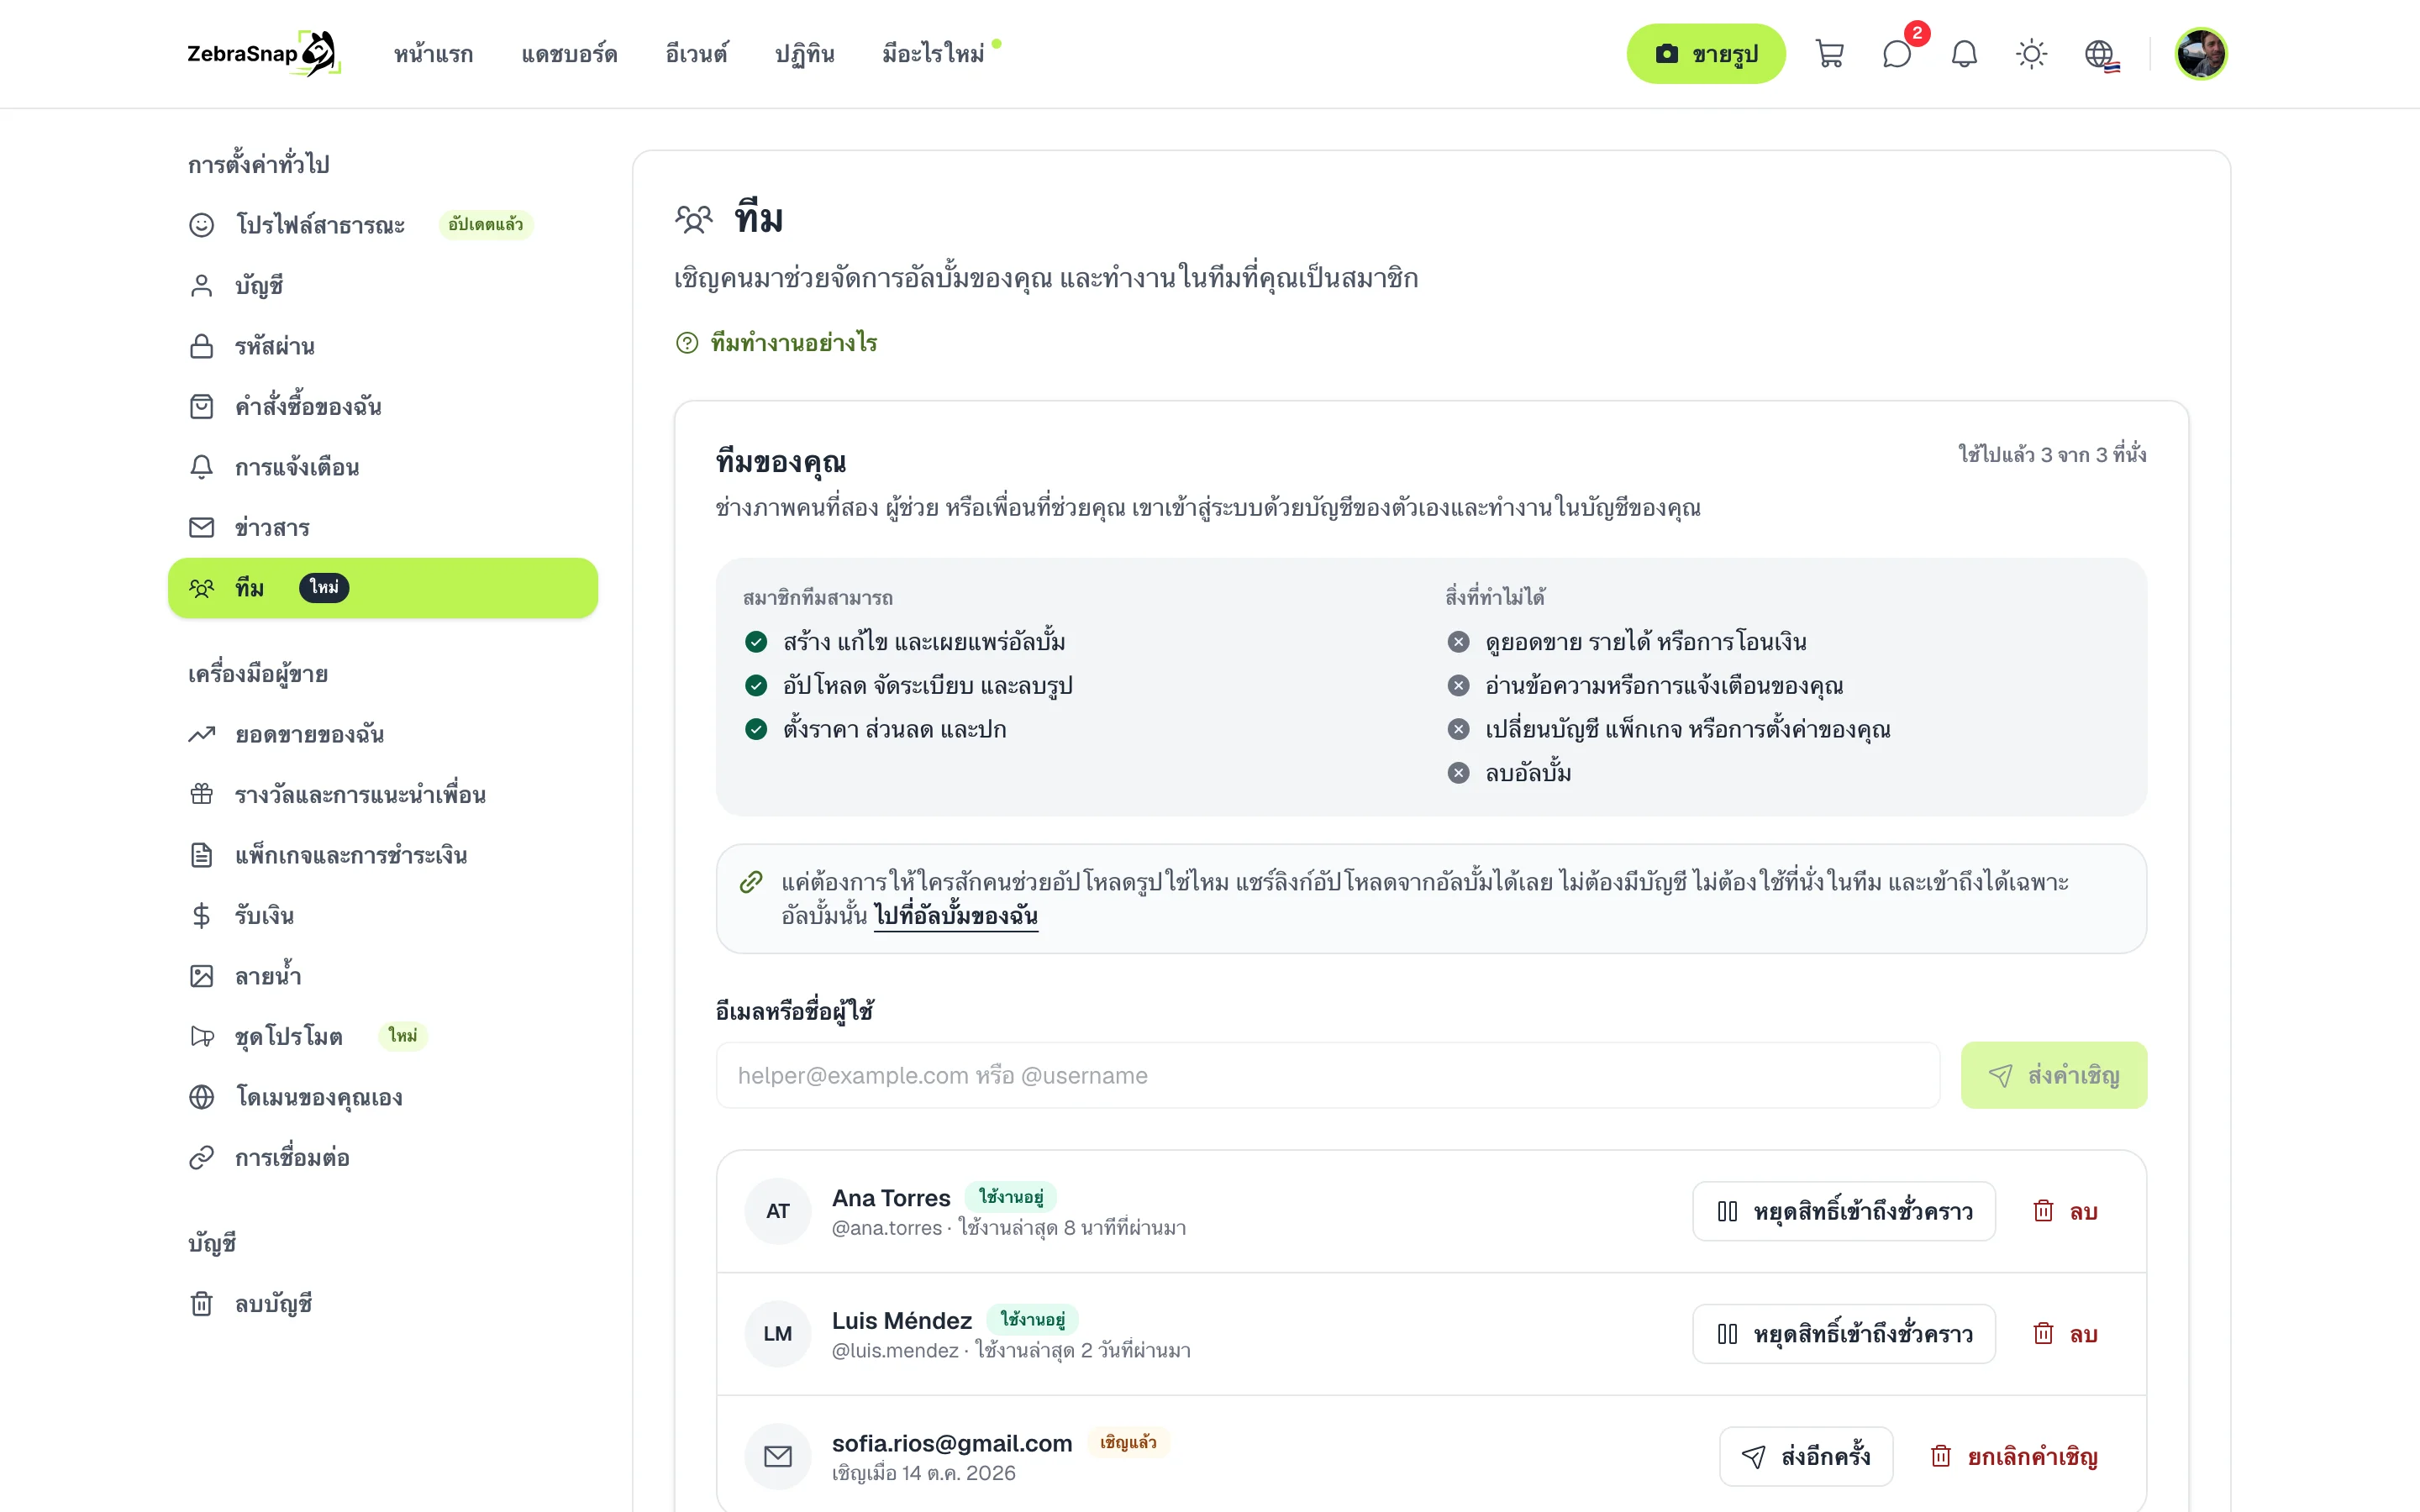Open โปรไฟล์สาธารณะ in sidebar

point(383,225)
